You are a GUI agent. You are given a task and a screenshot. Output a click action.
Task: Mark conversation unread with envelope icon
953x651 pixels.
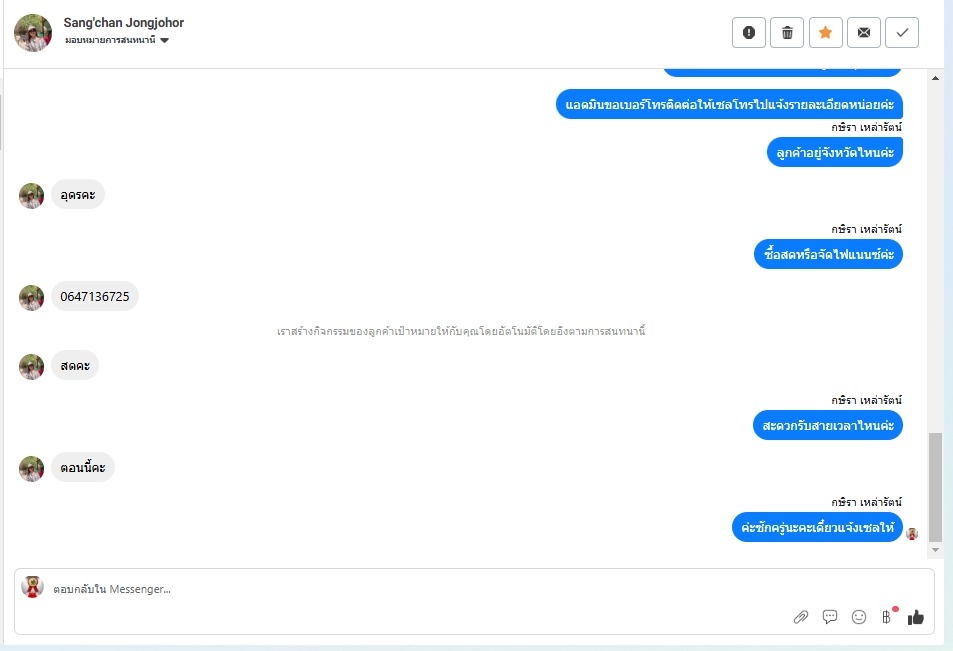[x=864, y=32]
